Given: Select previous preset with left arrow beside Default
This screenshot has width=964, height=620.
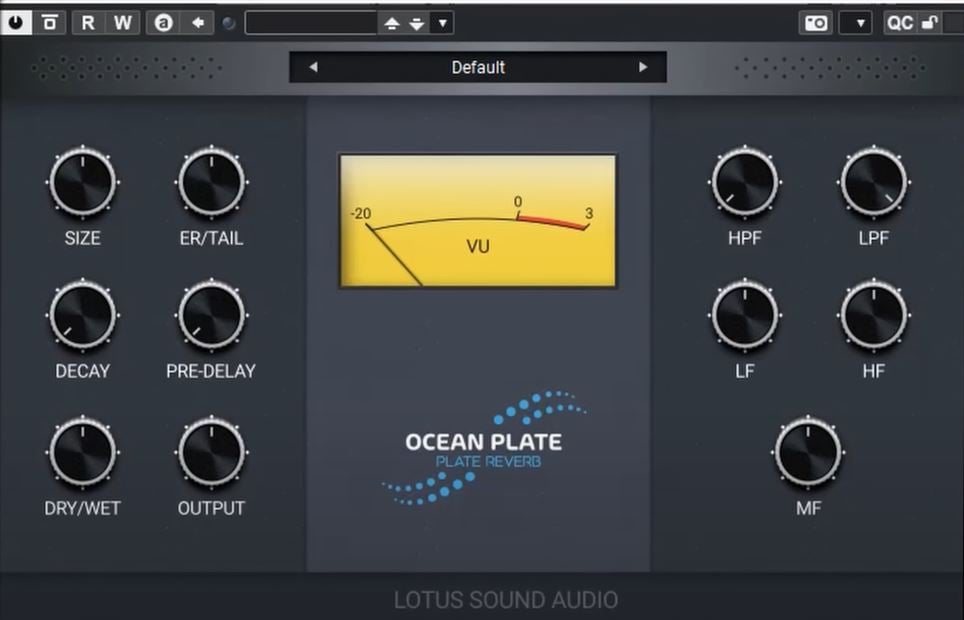Looking at the screenshot, I should coord(314,67).
